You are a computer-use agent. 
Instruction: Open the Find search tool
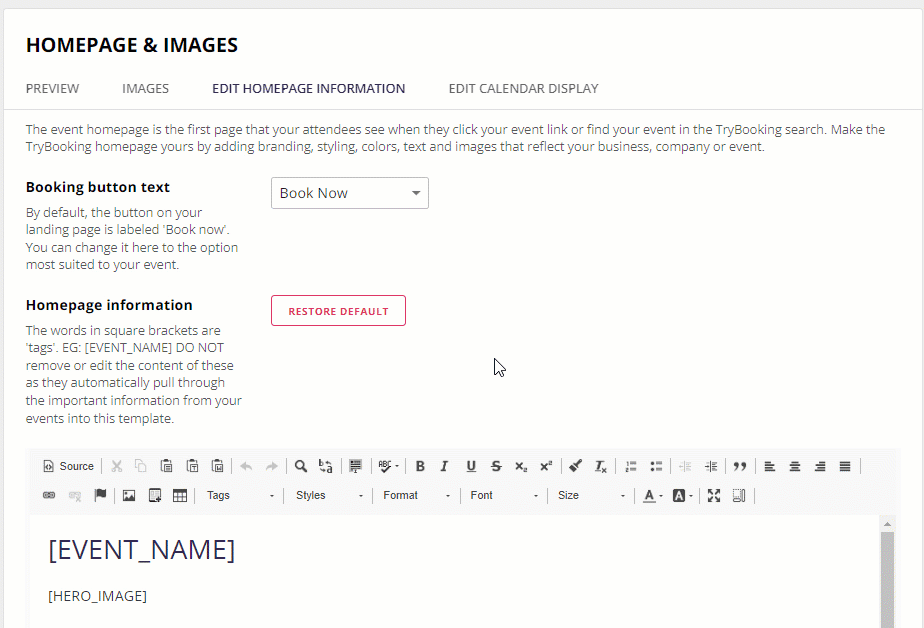300,466
